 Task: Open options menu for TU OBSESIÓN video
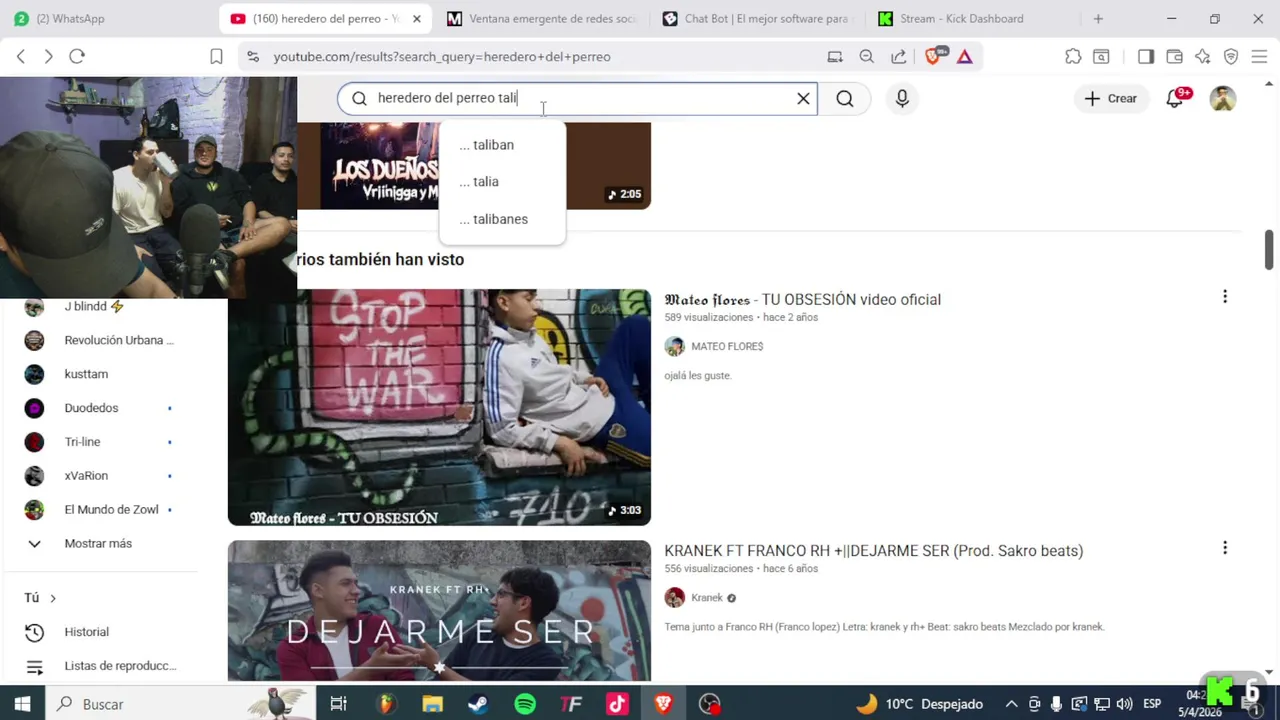coord(1225,297)
